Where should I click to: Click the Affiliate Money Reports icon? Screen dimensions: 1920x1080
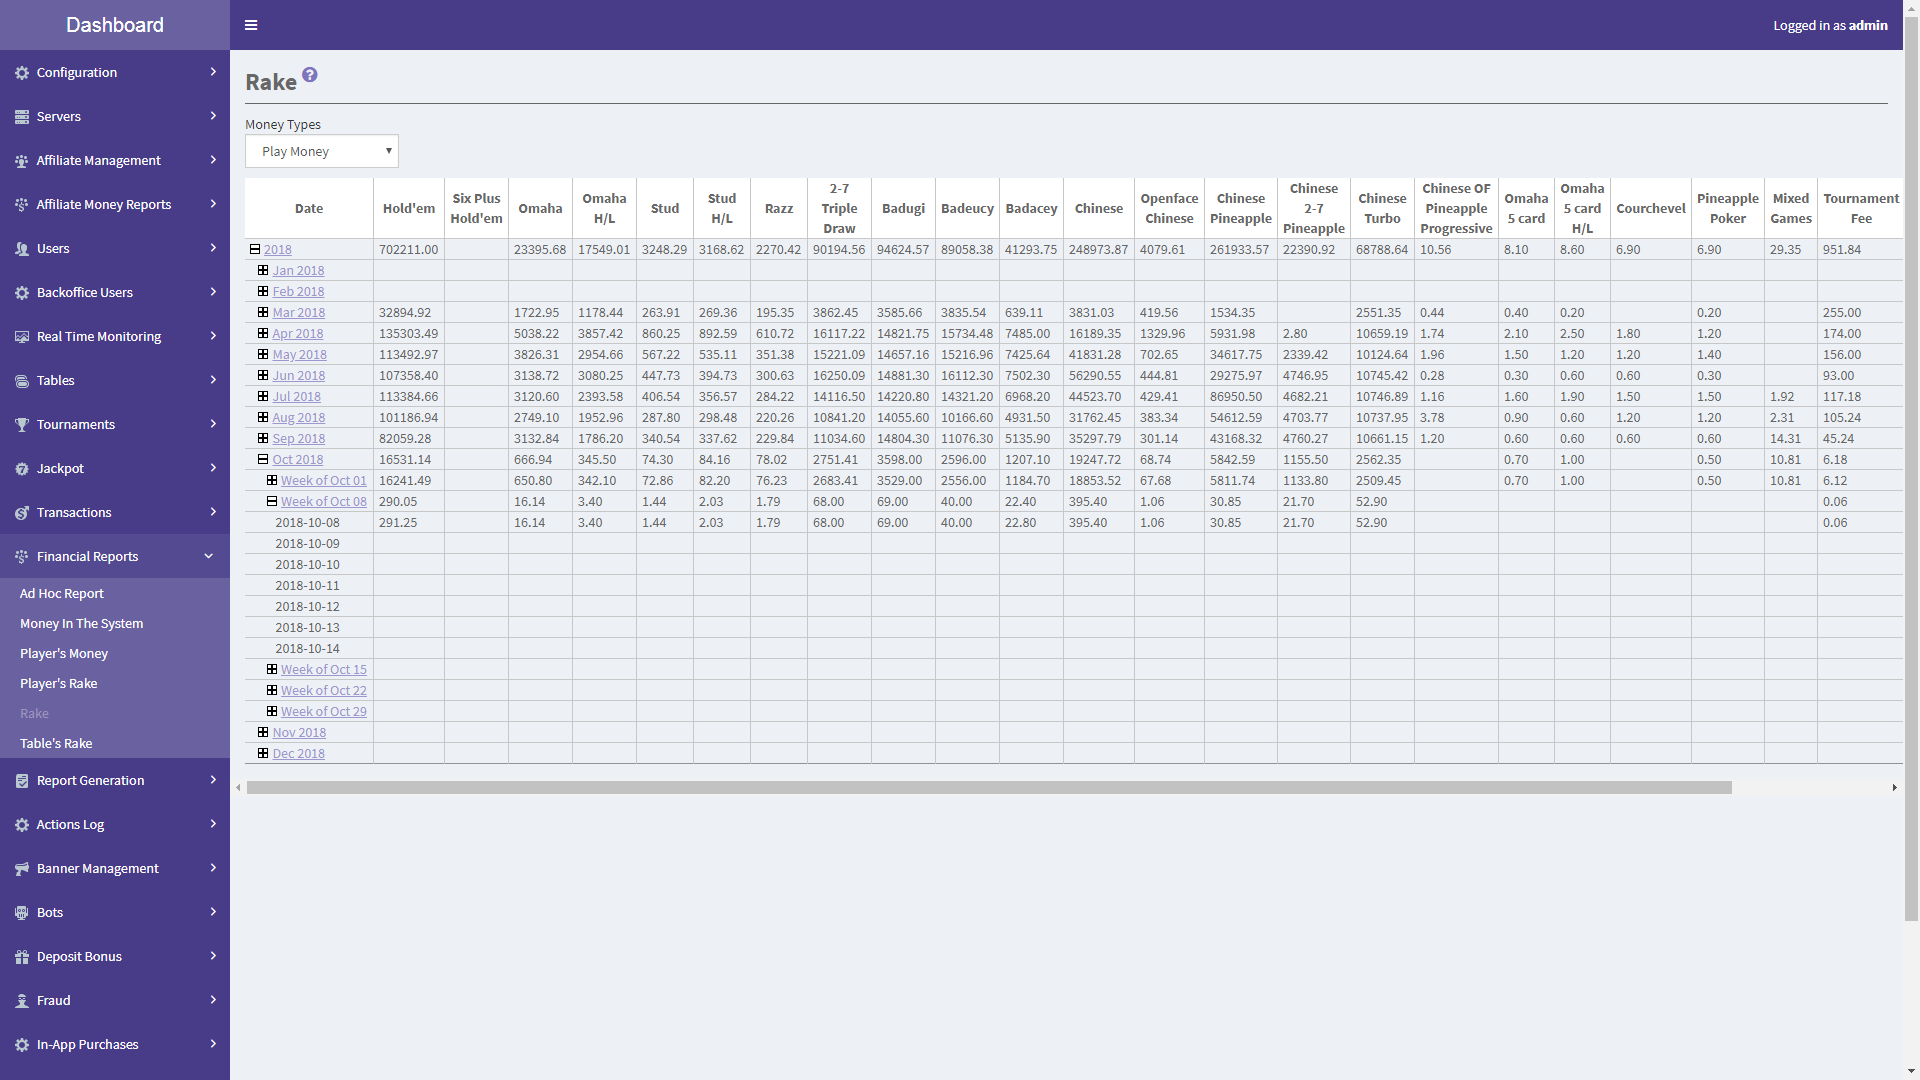coord(22,205)
